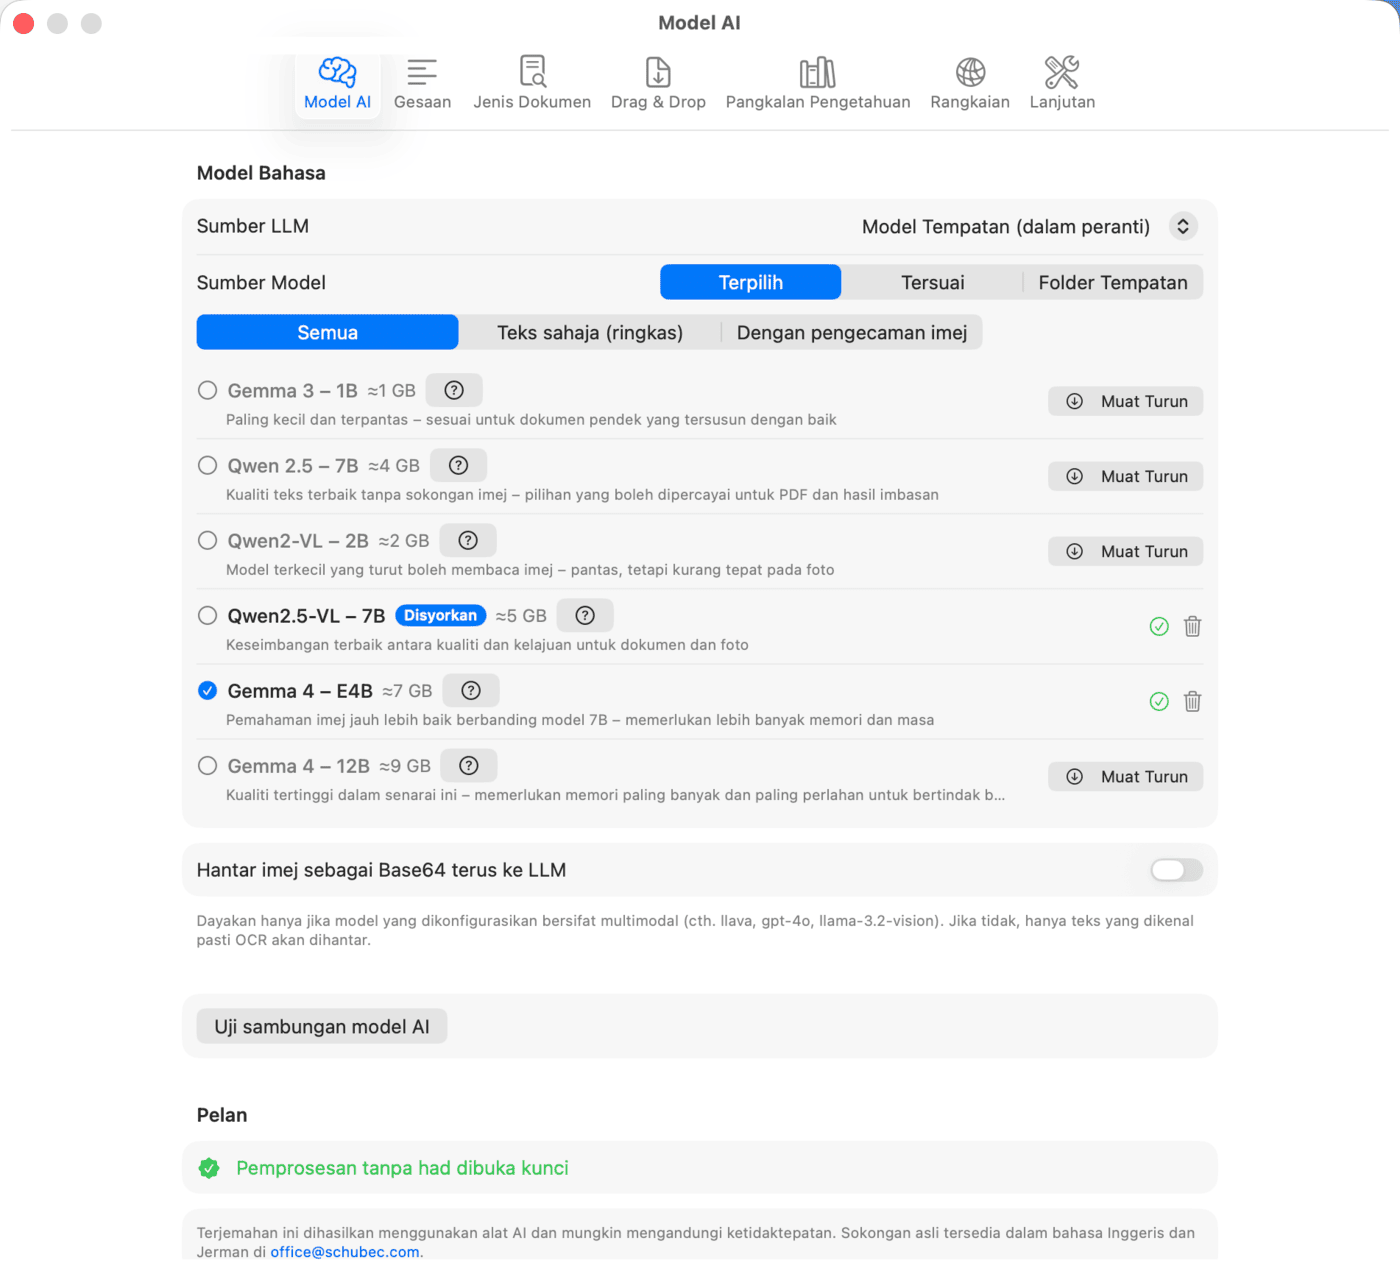This screenshot has width=1400, height=1277.
Task: Click Pemprosesan tanpa had dibuka kunci text
Action: (402, 1168)
